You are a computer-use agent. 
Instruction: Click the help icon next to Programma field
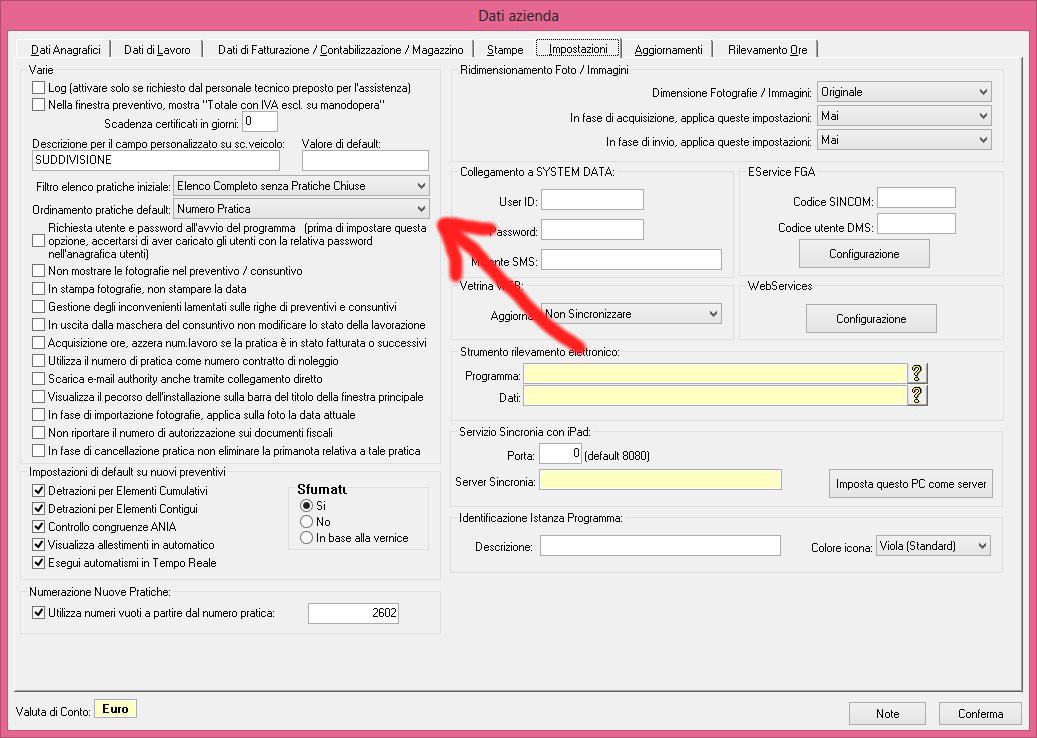pyautogui.click(x=917, y=373)
